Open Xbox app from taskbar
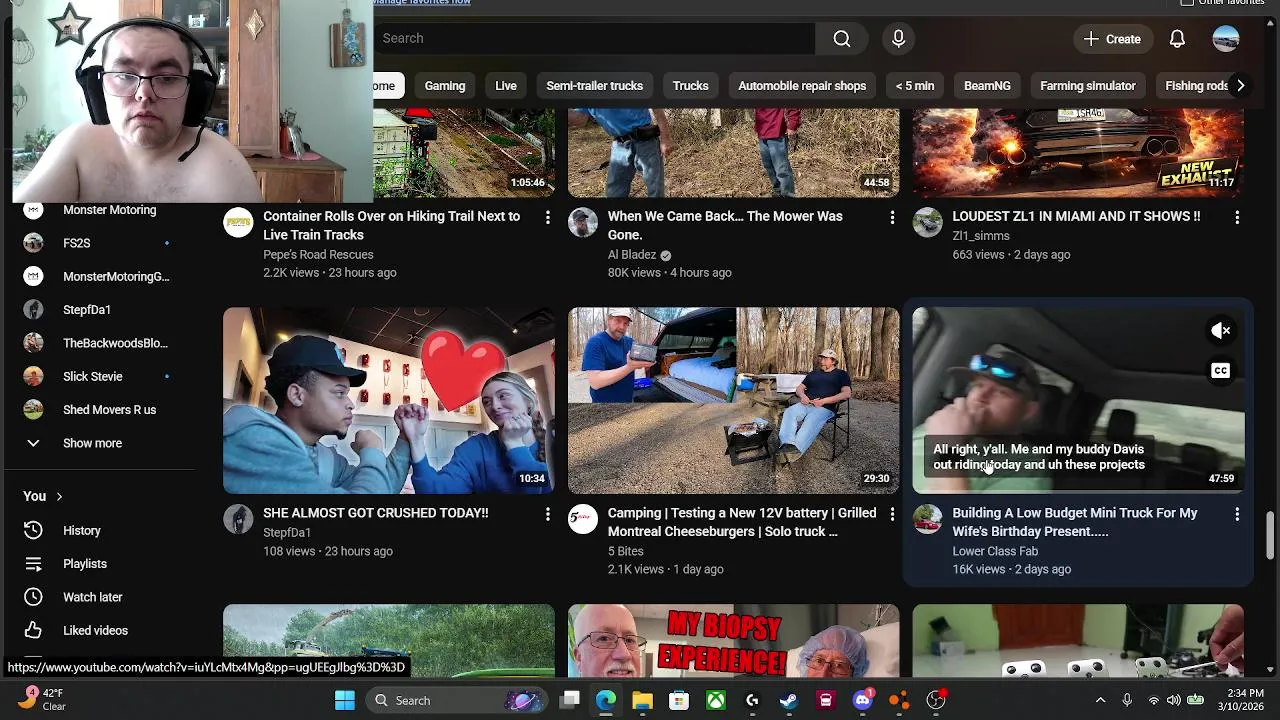Viewport: 1280px width, 720px height. [x=716, y=701]
